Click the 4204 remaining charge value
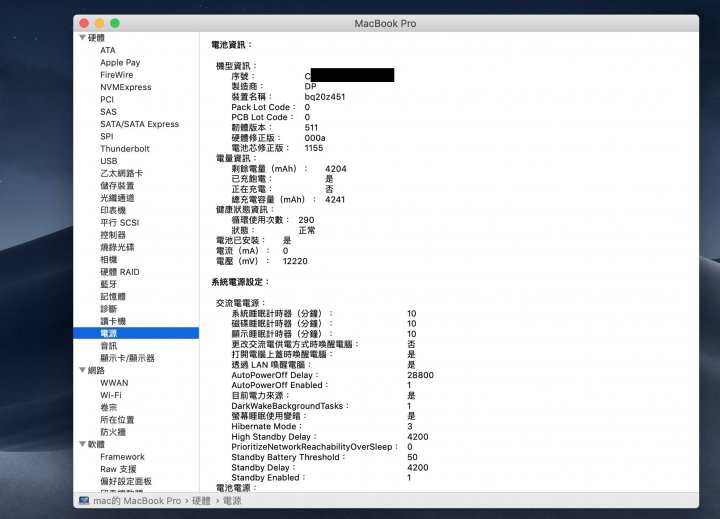Screen dimensions: 720x519 [336, 169]
